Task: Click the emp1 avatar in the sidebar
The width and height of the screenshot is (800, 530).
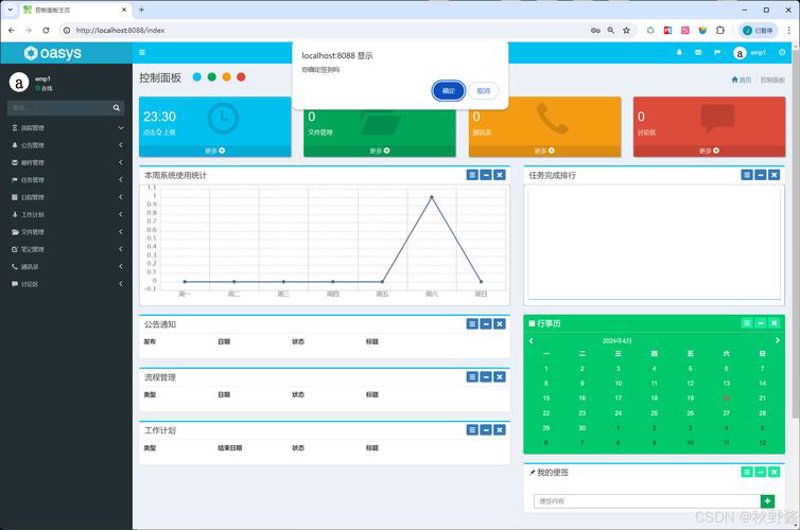Action: point(19,83)
